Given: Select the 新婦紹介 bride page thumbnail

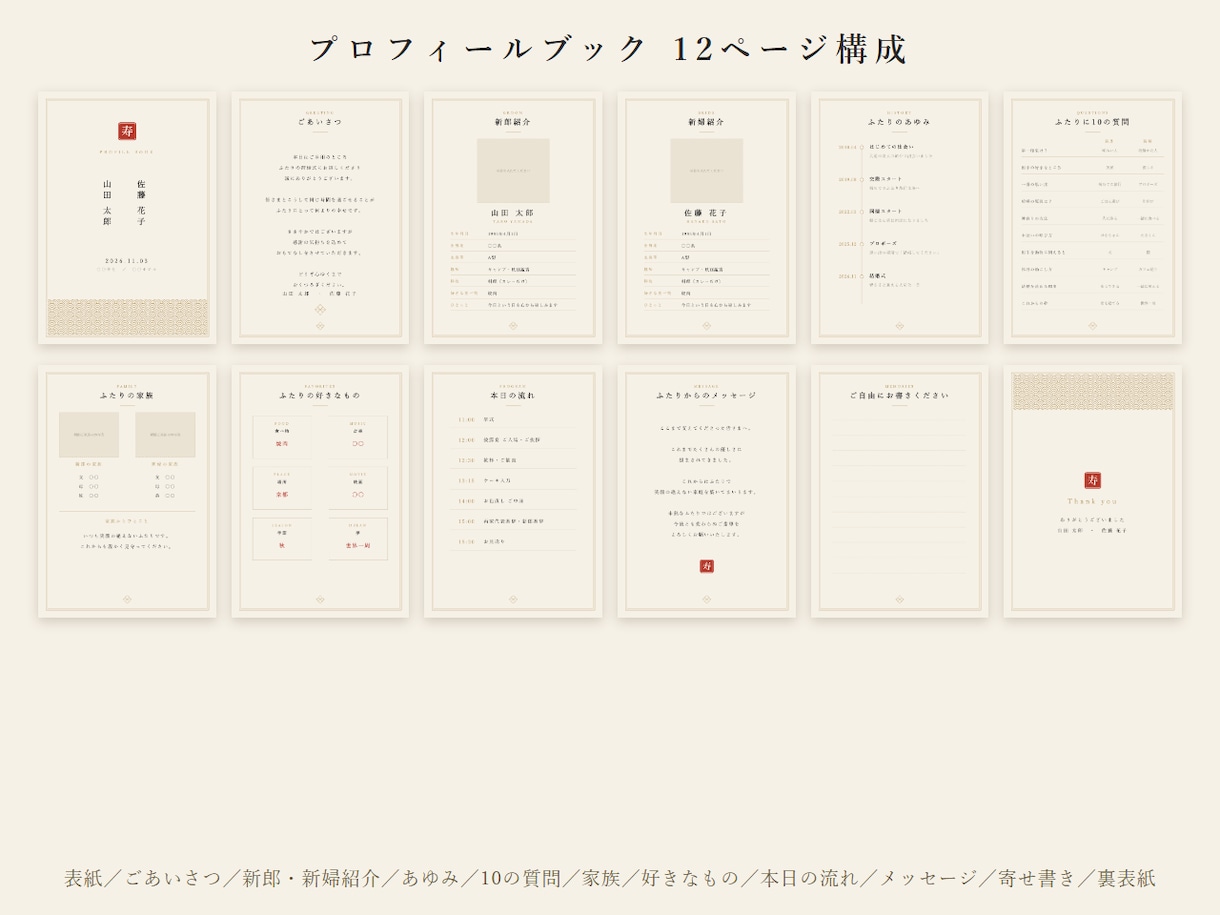Looking at the screenshot, I should tap(706, 218).
